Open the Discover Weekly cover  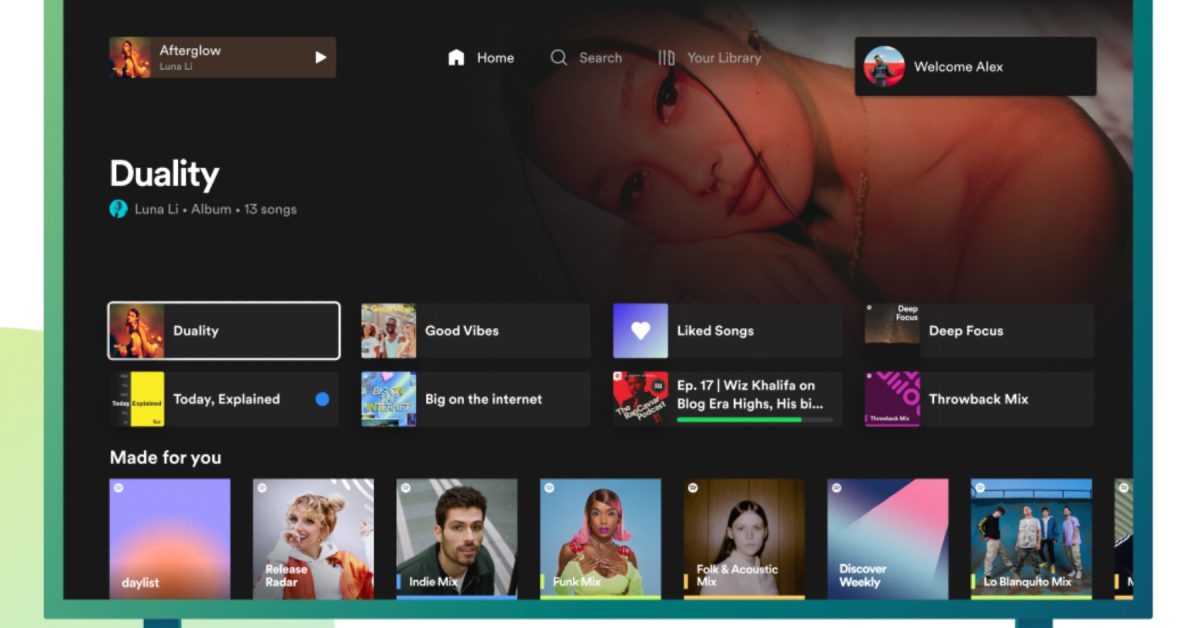coord(887,538)
